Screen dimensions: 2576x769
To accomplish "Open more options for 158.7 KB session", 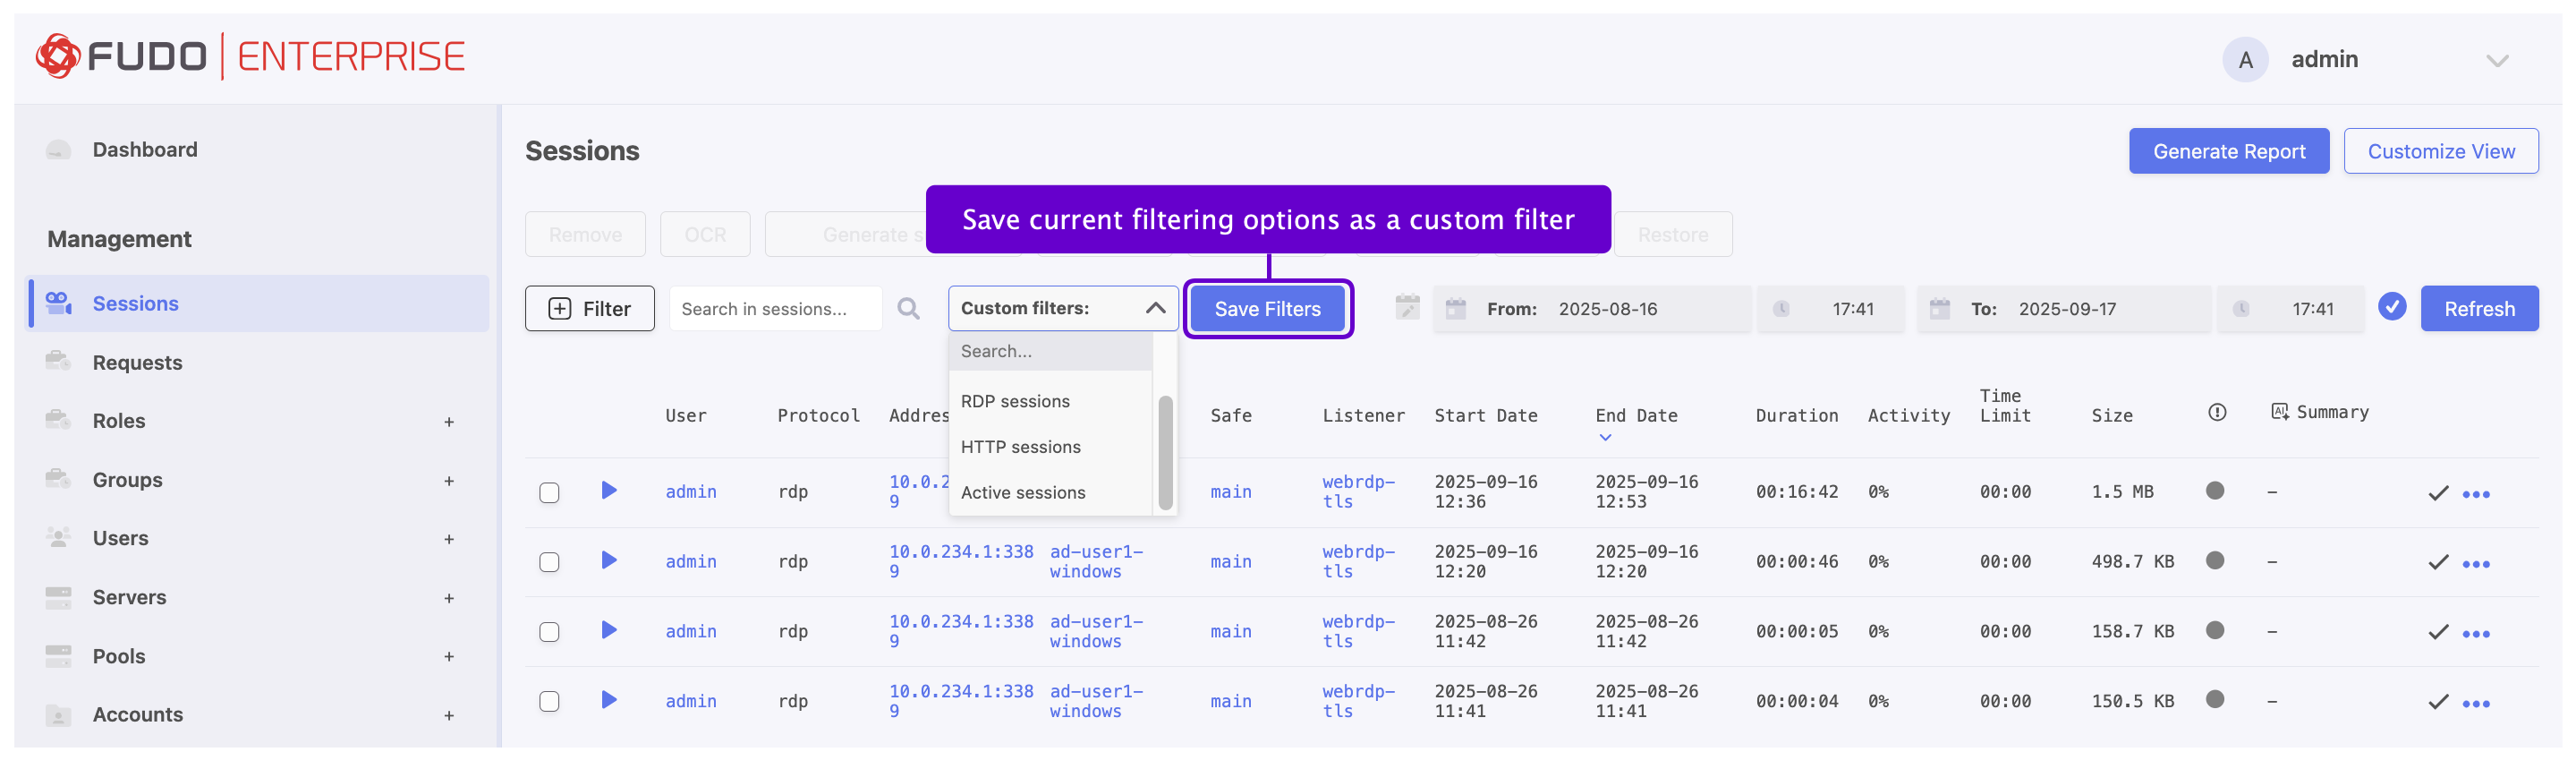I will tap(2475, 634).
